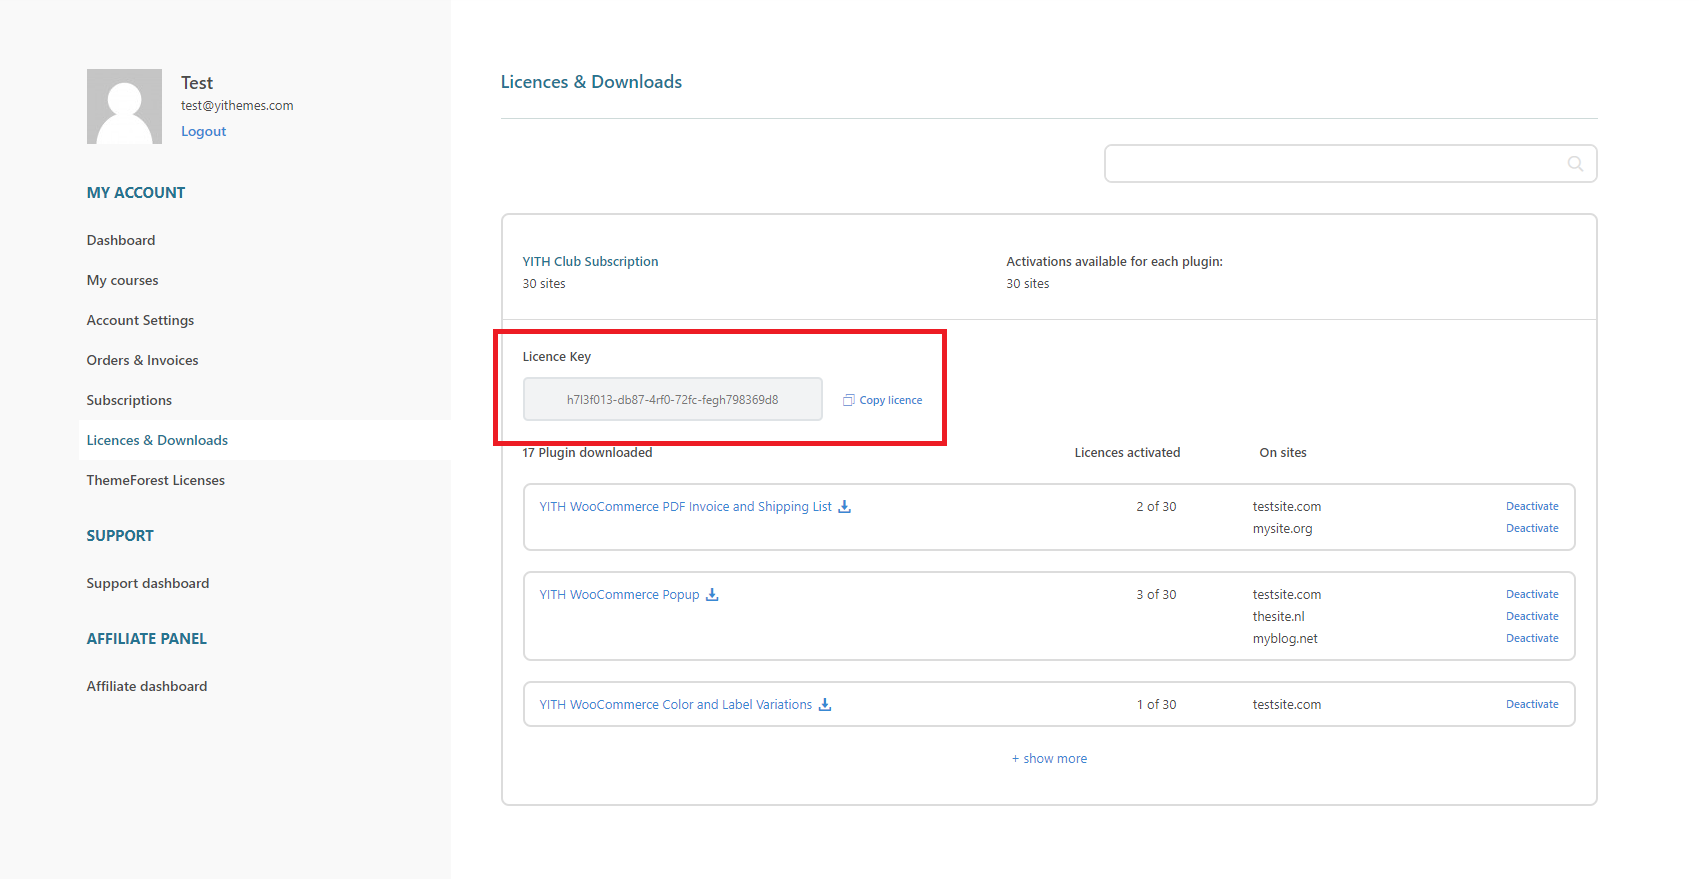The width and height of the screenshot is (1699, 879).
Task: Open YITH WooCommerce Popup plugin link
Action: 619,595
